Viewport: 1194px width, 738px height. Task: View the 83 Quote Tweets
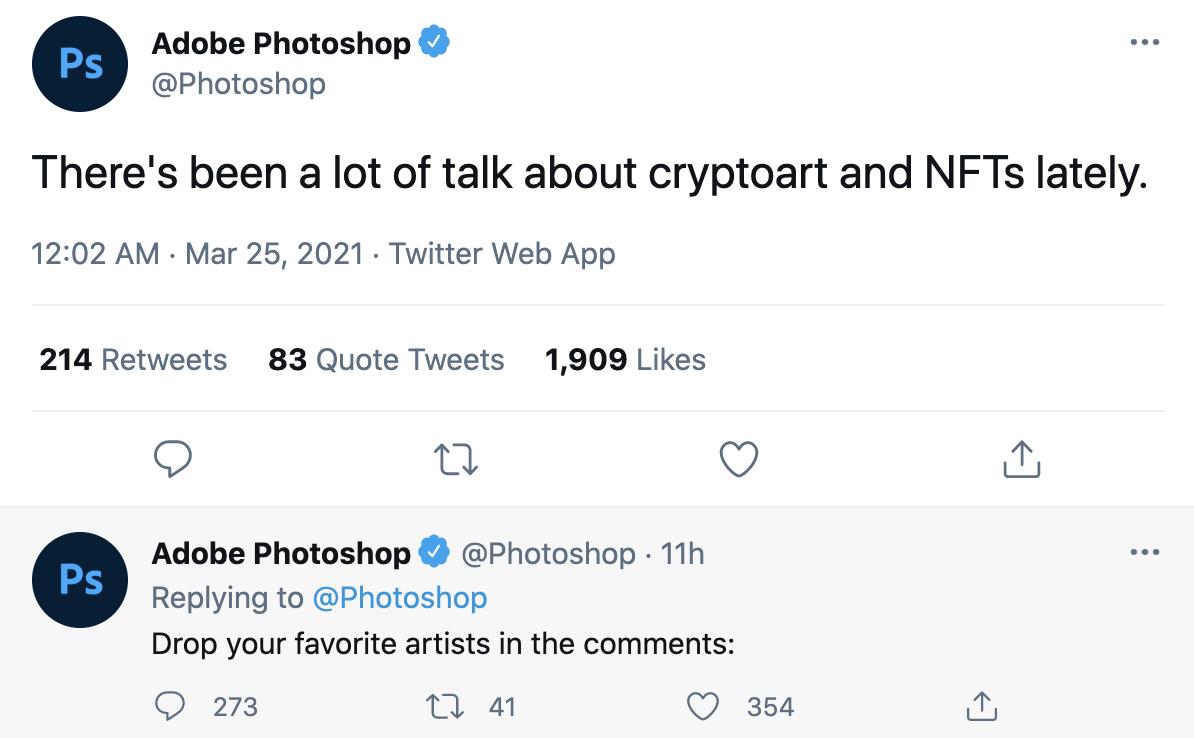[x=387, y=359]
